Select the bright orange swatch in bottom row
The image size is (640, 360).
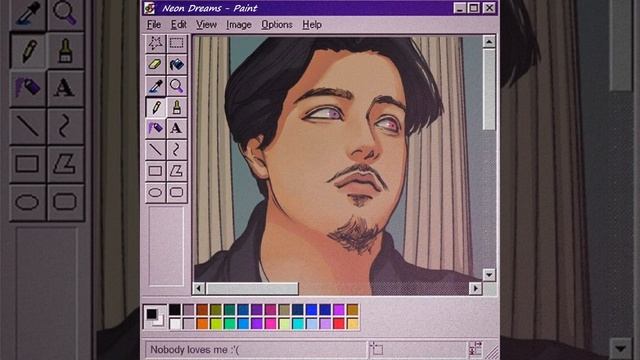pyautogui.click(x=202, y=324)
